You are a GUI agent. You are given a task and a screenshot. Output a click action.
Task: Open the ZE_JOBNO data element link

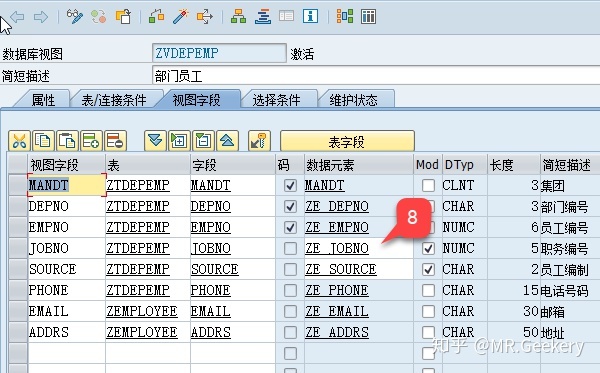[337, 249]
